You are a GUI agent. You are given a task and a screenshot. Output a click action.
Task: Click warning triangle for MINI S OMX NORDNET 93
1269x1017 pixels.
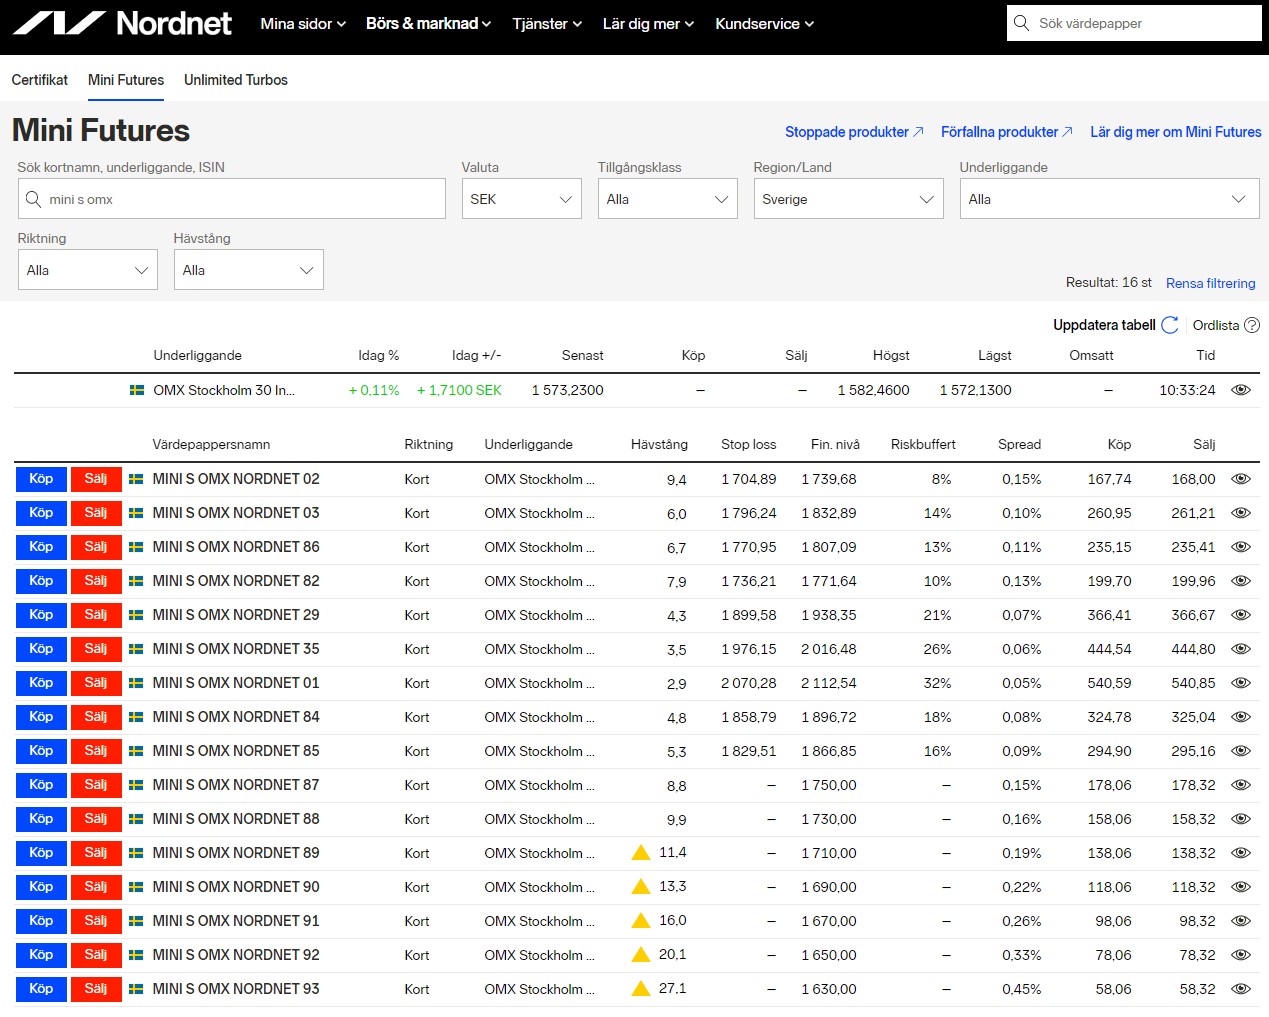(x=641, y=989)
